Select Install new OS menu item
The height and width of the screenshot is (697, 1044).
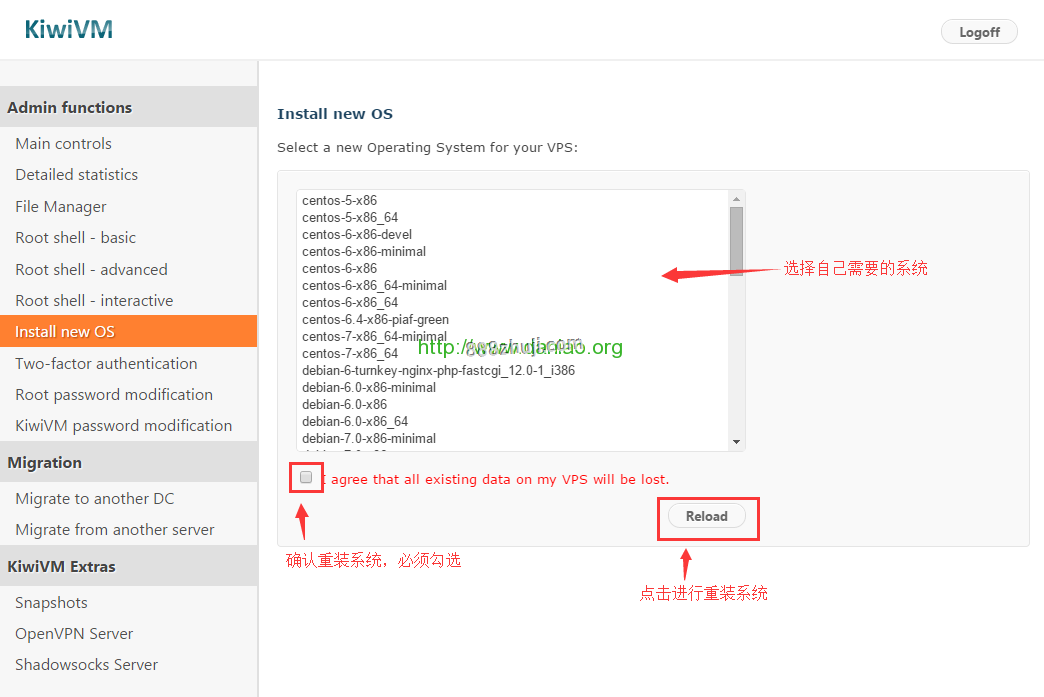coord(129,331)
